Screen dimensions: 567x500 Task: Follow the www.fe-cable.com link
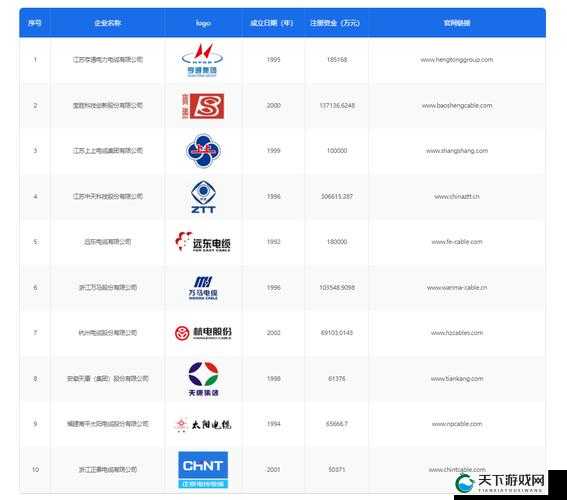[x=457, y=242]
